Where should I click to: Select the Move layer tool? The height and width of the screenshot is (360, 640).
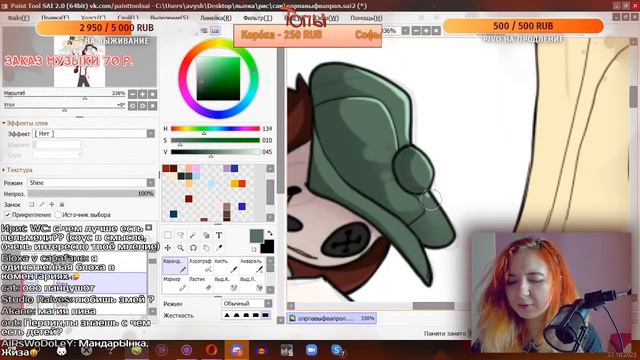pyautogui.click(x=168, y=248)
